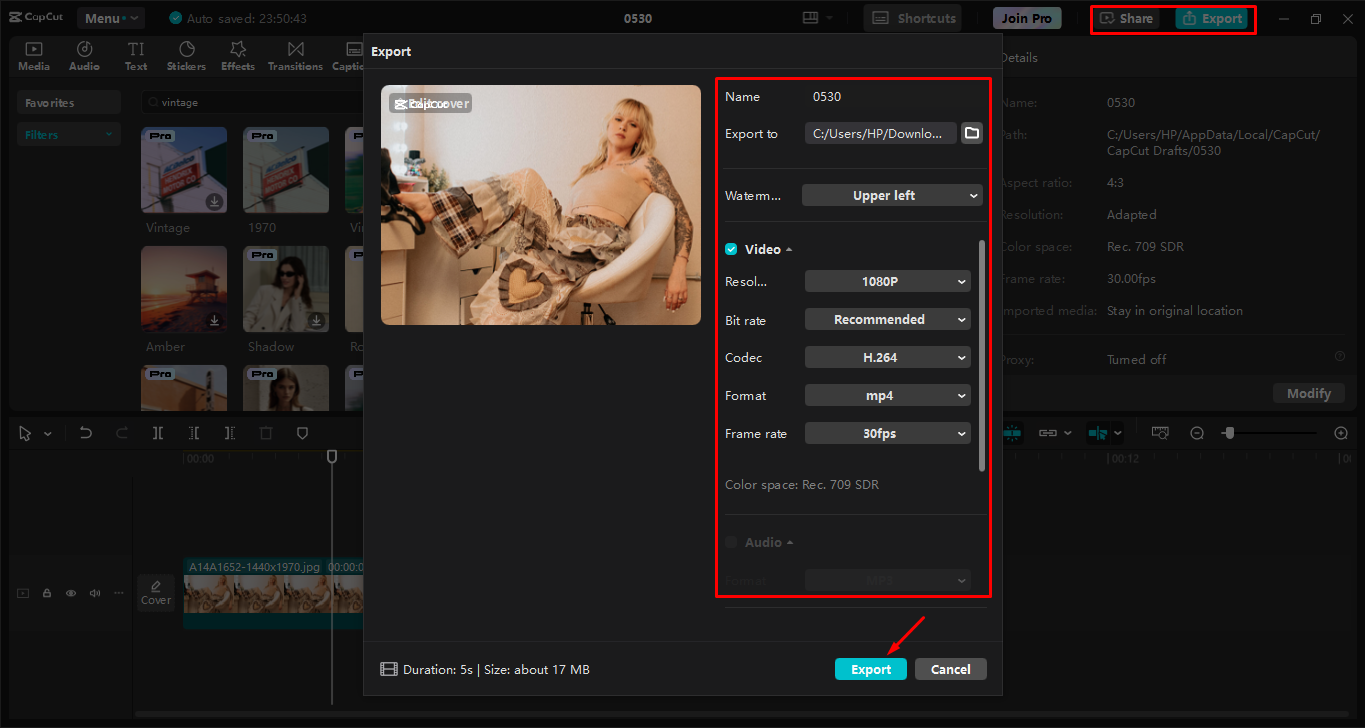
Task: Uncheck the Video checkbox in Export dialog
Action: coord(729,248)
